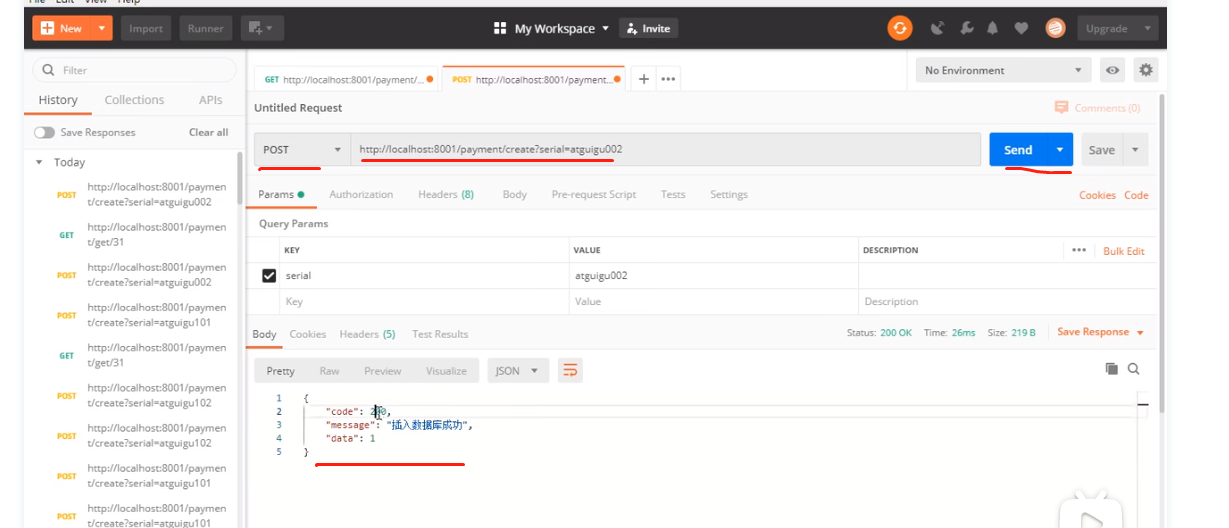Switch to the APIs sidebar tab

pyautogui.click(x=210, y=100)
